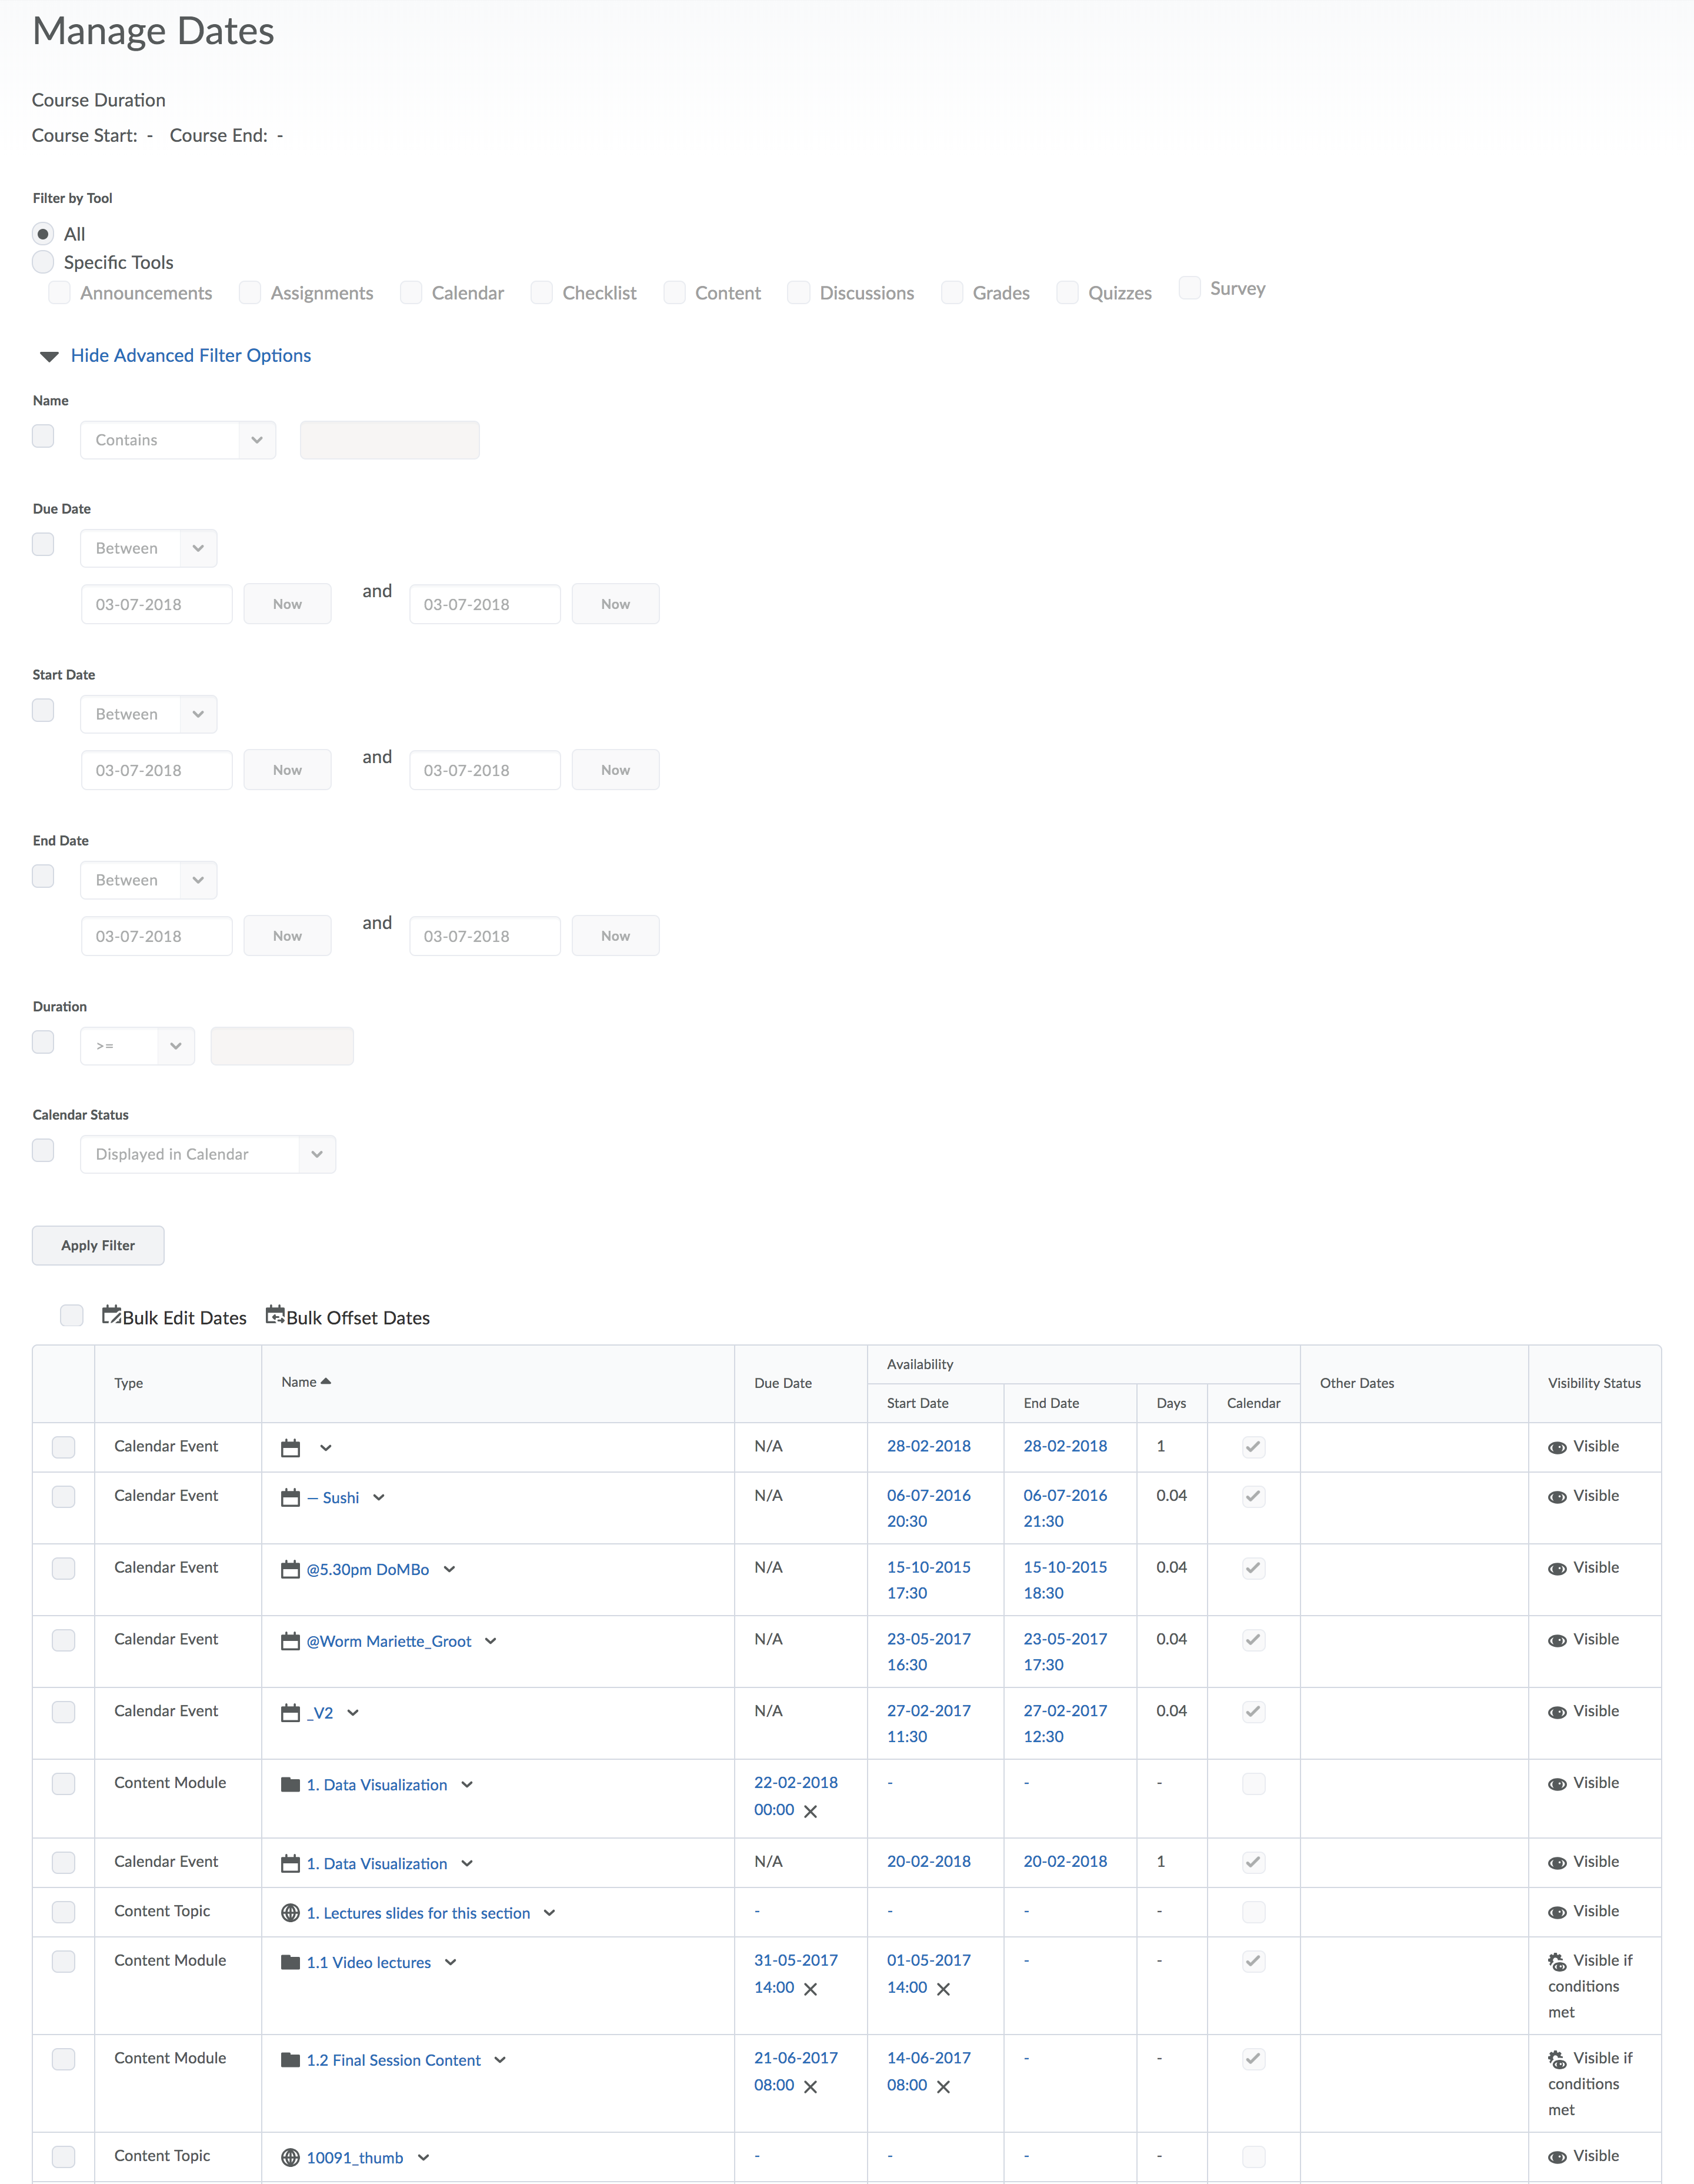
Task: Open context menu chevron for _V2 event
Action: pos(353,1713)
